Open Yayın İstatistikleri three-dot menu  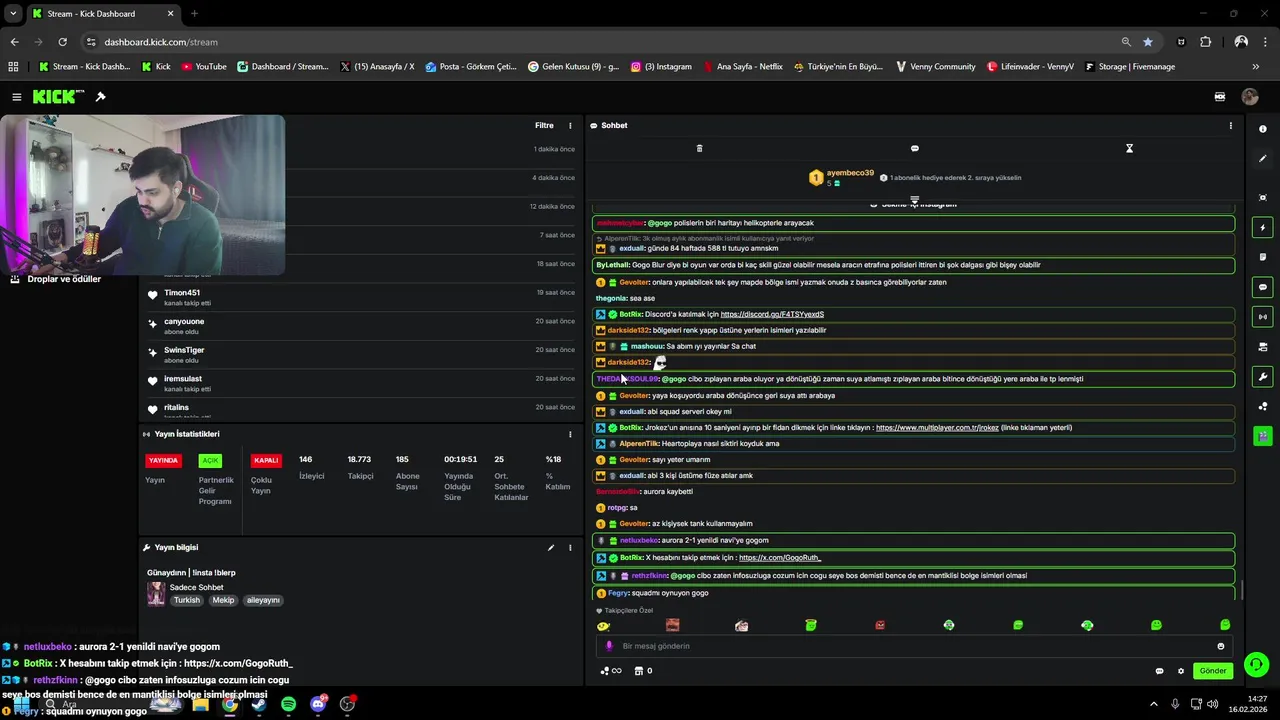[x=570, y=434]
